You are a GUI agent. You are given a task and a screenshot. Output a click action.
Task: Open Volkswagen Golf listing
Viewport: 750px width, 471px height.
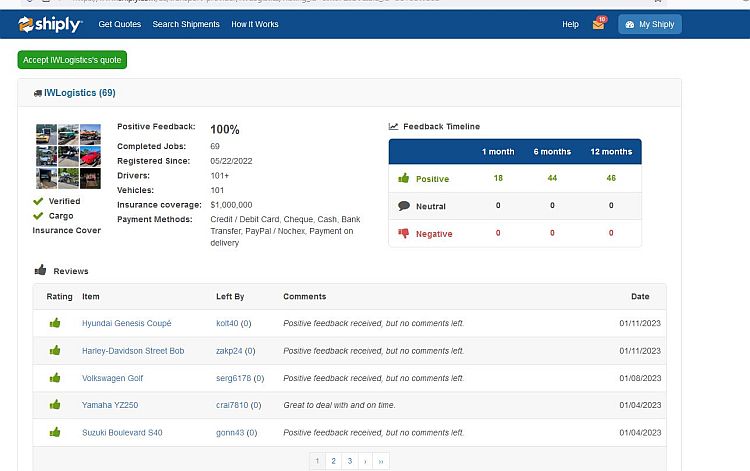112,378
